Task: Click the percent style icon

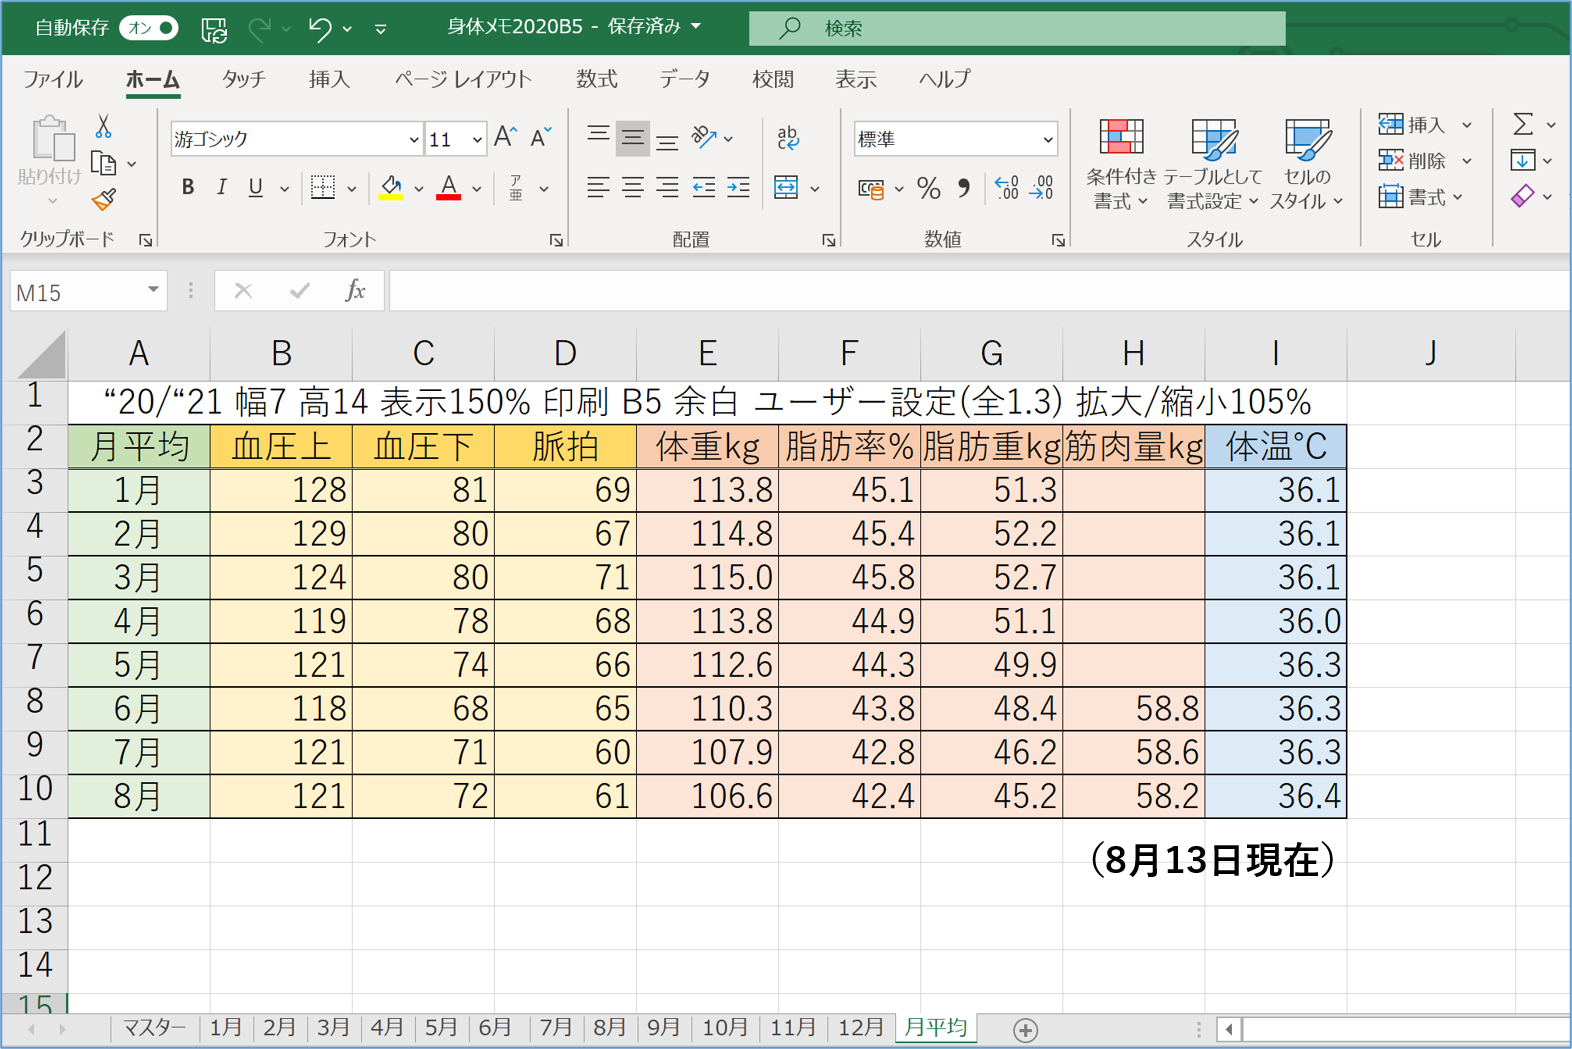Action: coord(929,188)
